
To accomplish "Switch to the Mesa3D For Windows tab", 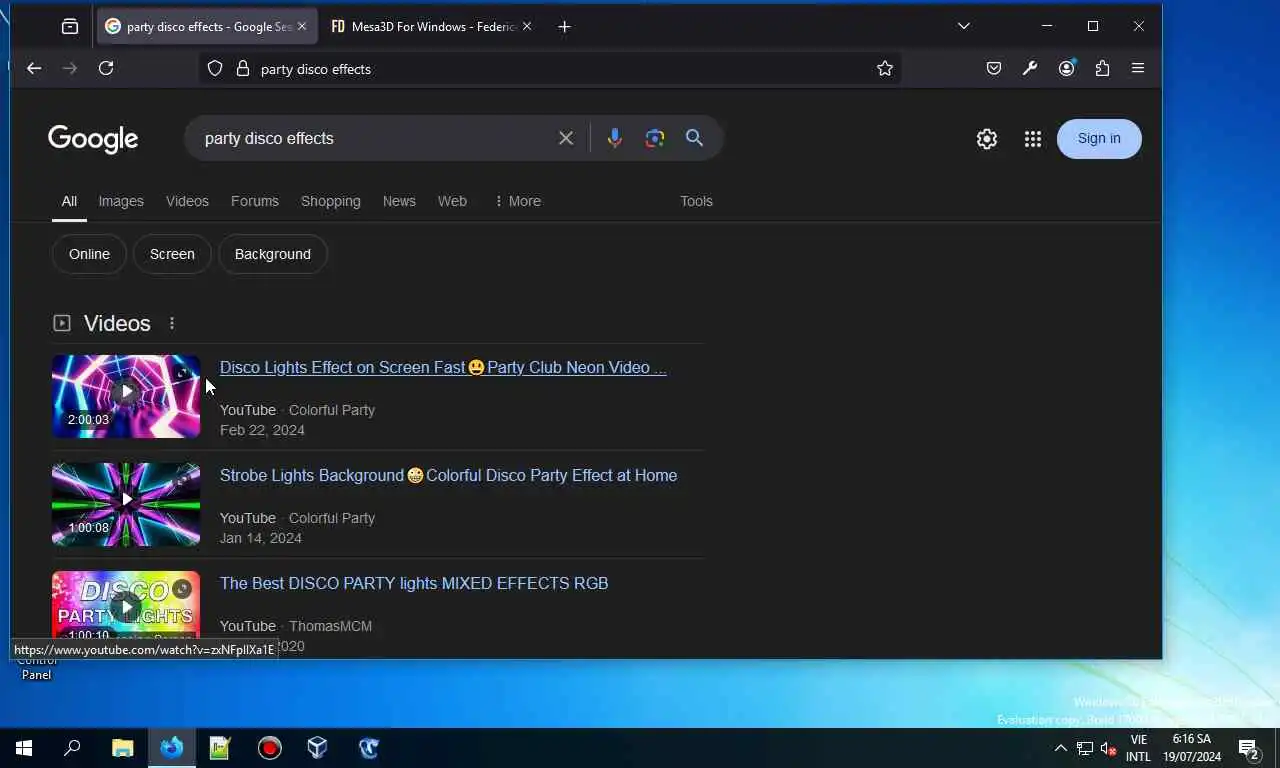I will tap(431, 27).
